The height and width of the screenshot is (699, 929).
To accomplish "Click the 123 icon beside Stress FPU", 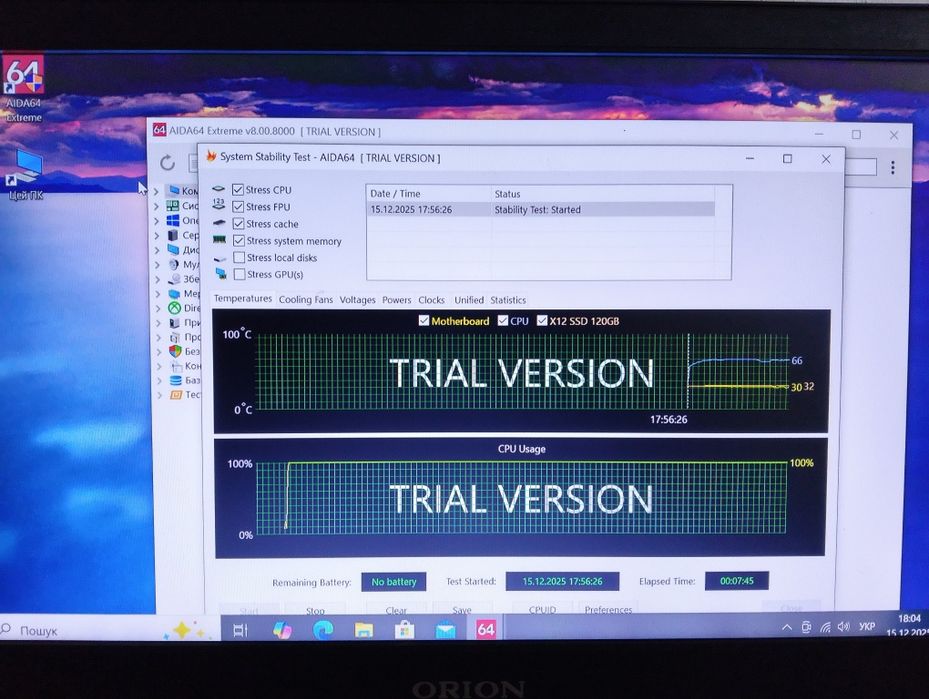I will 219,205.
